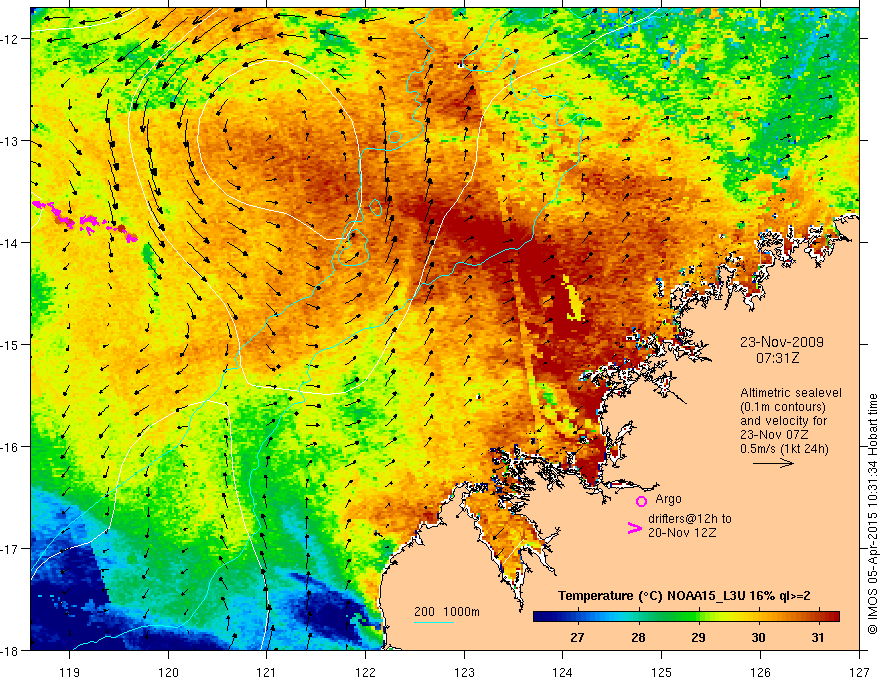This screenshot has height=680, width=880.
Task: Click longitude axis label 120
Action: 168,672
